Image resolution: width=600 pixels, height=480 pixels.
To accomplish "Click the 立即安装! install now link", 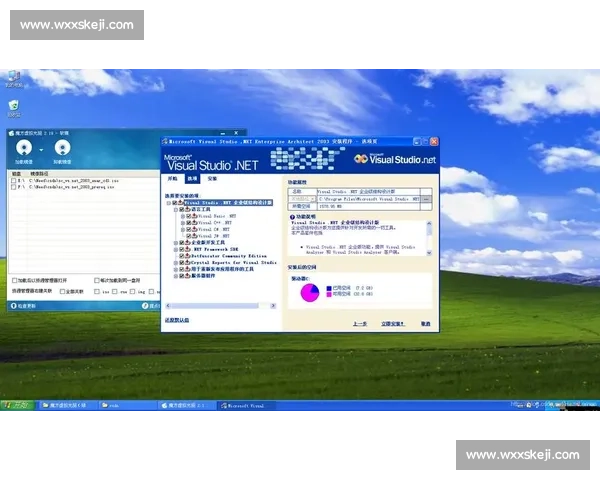I will click(x=392, y=324).
